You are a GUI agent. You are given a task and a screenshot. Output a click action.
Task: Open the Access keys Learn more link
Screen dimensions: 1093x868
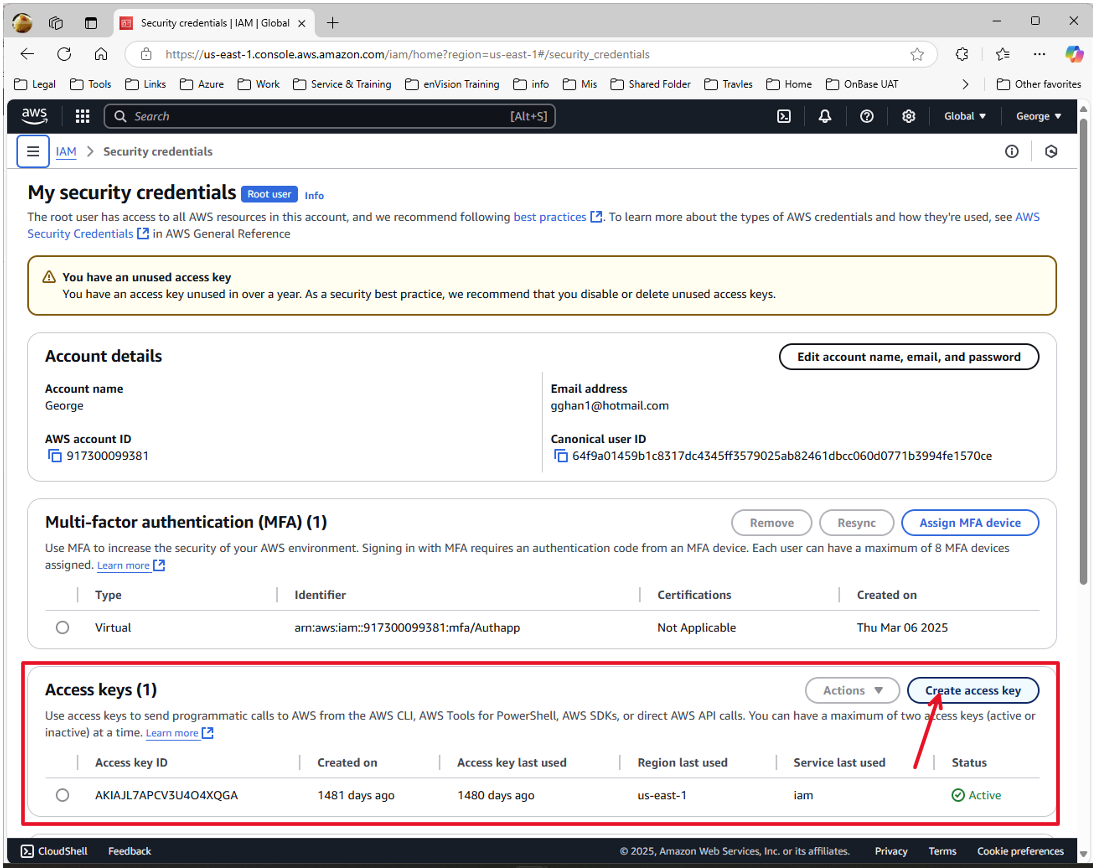(x=179, y=733)
